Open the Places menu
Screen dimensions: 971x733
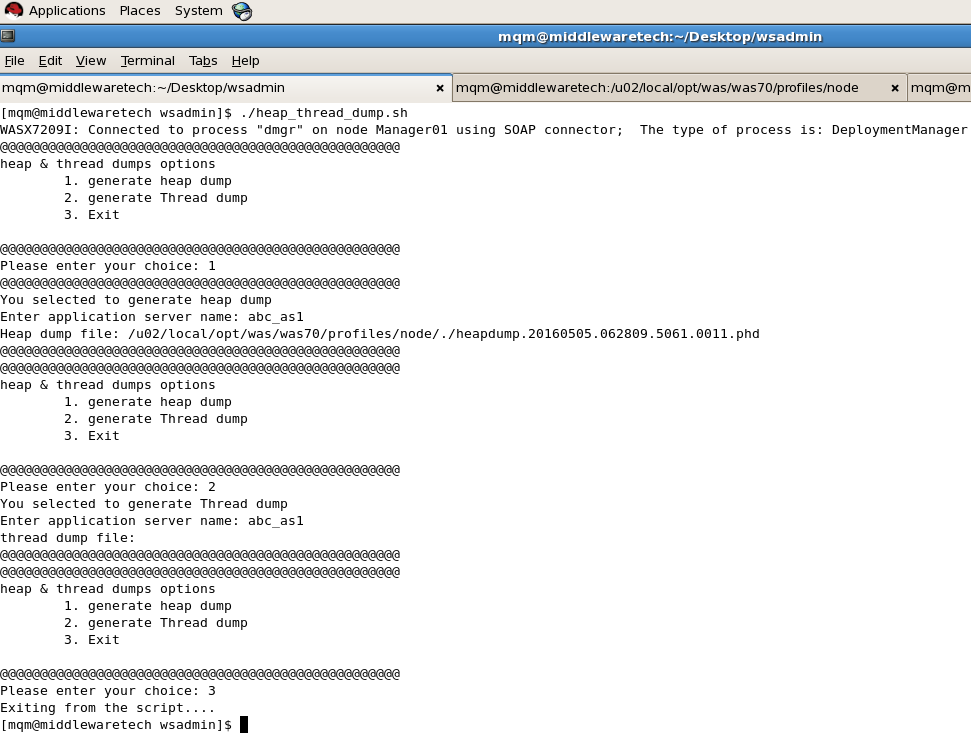click(x=139, y=10)
